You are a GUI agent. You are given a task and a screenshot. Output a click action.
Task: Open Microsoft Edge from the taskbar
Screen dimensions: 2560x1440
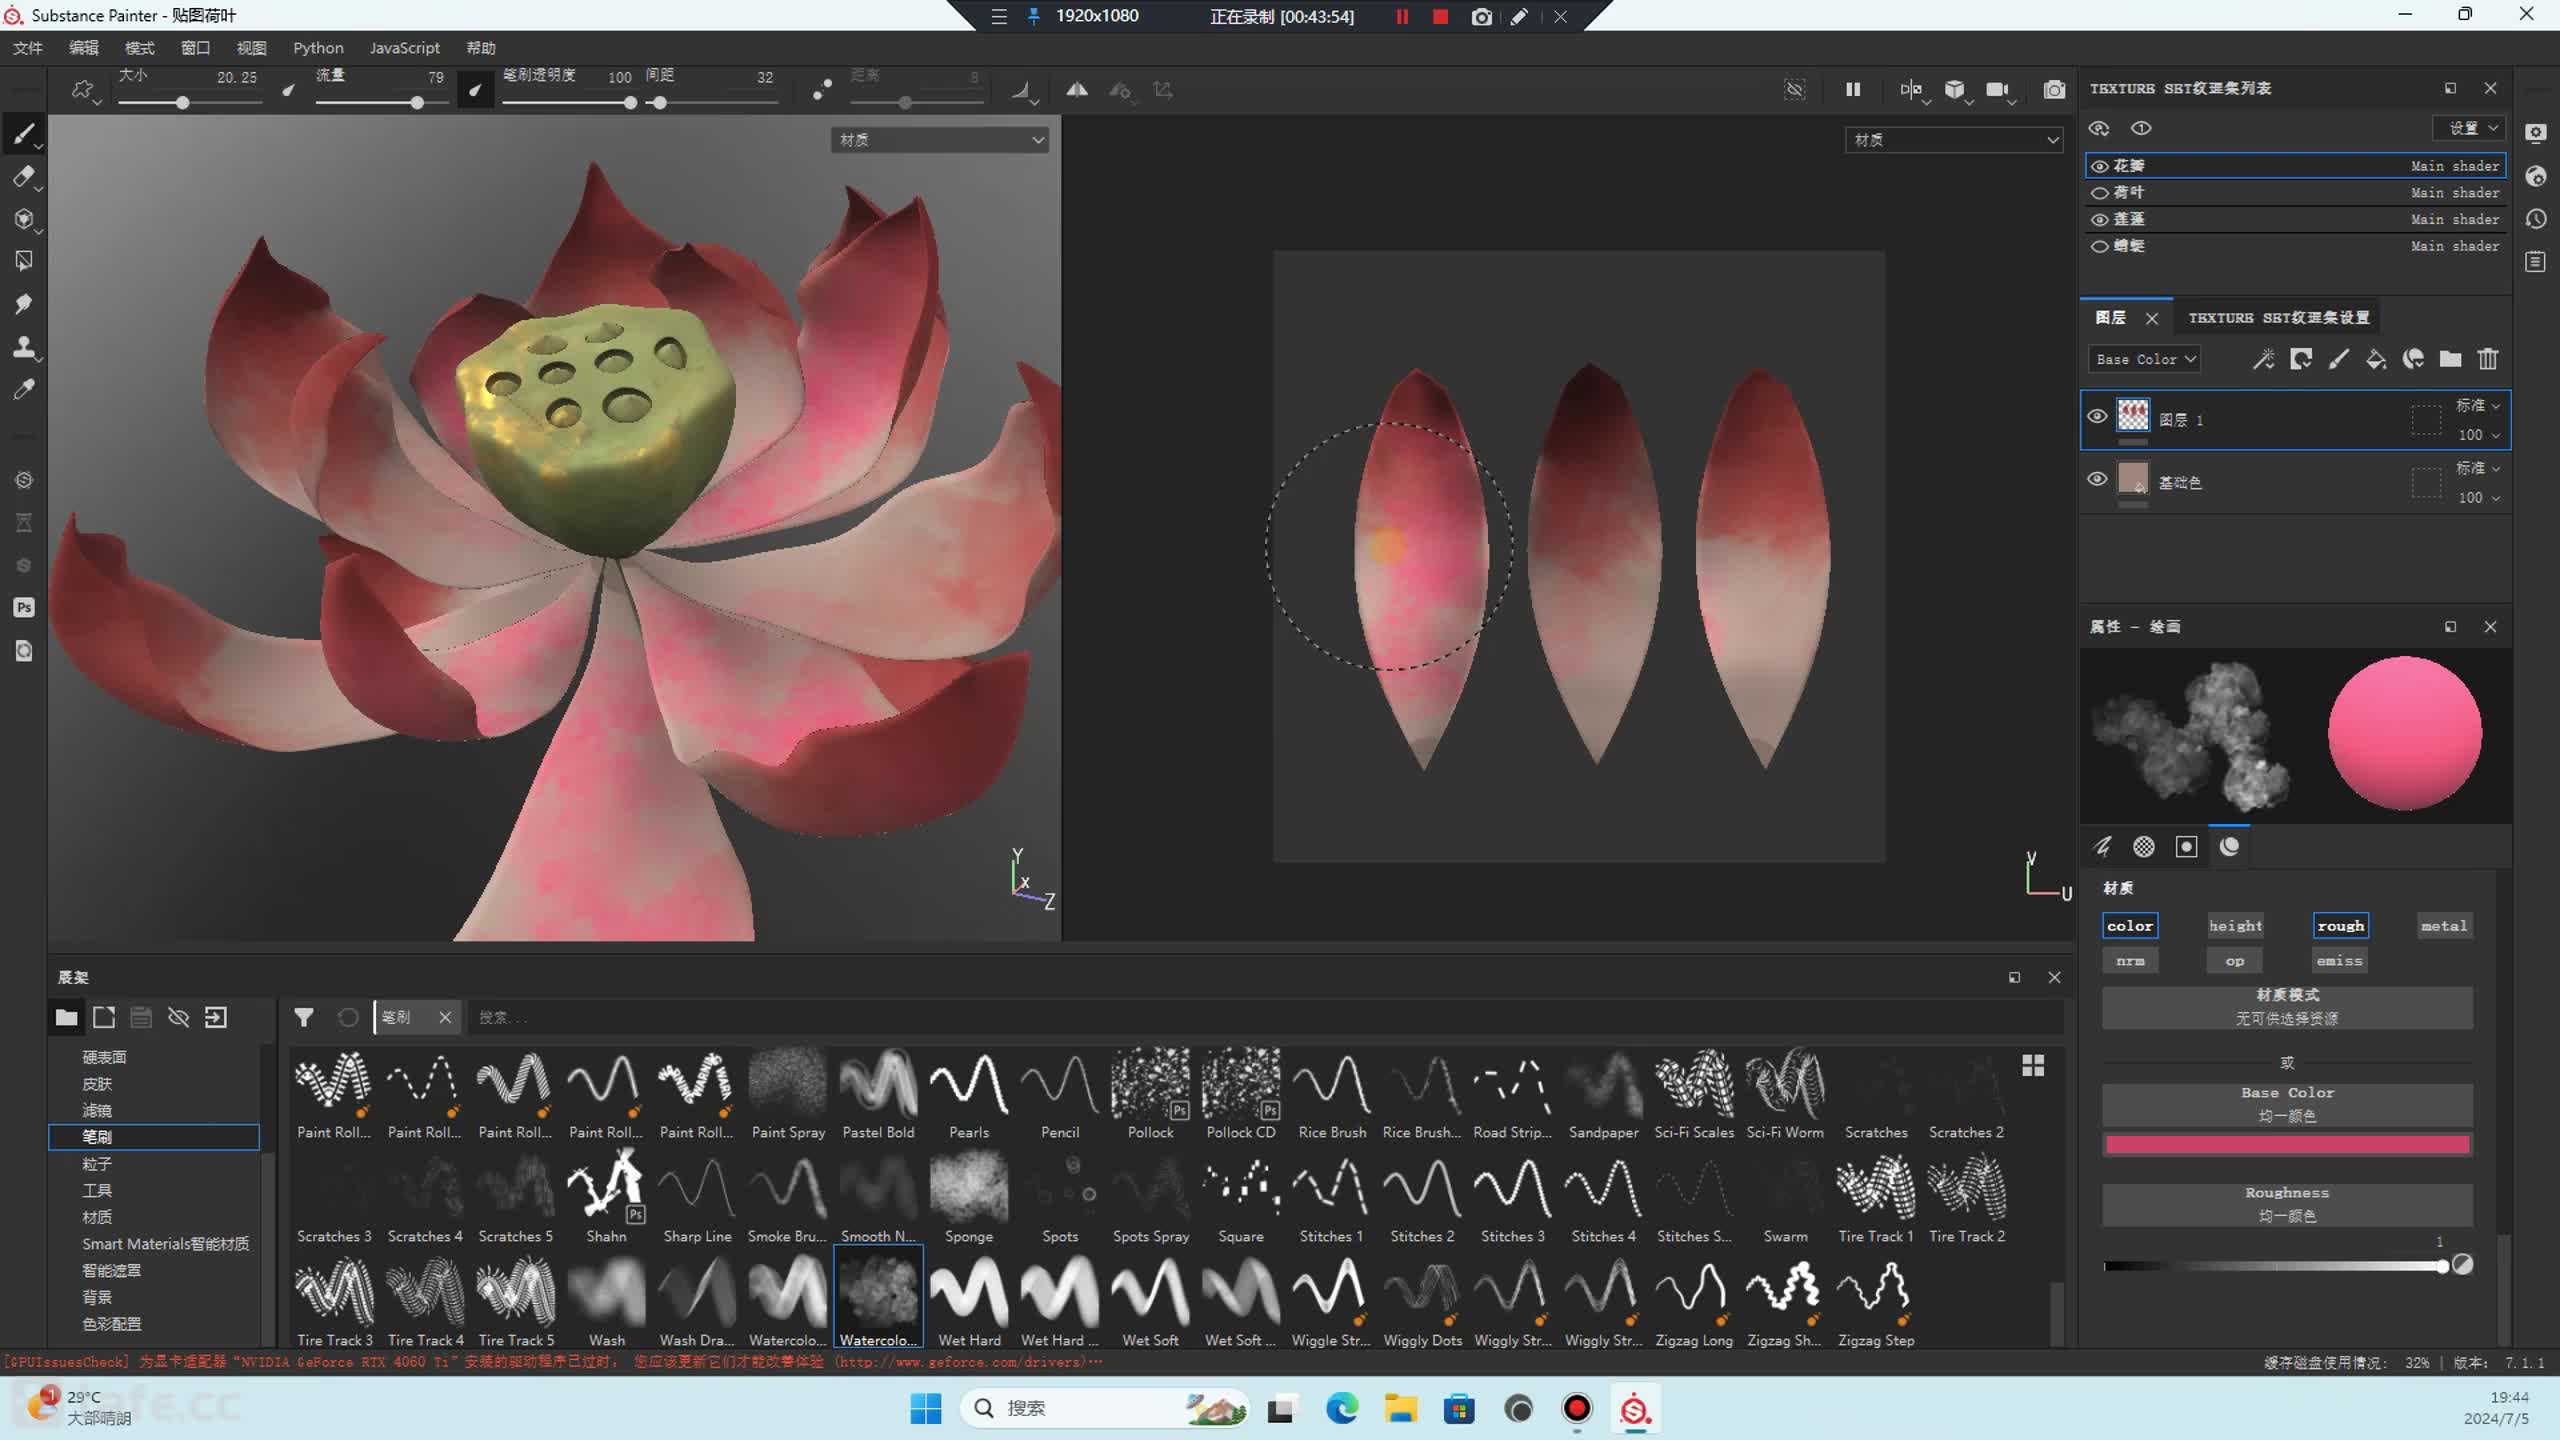(x=1341, y=1409)
